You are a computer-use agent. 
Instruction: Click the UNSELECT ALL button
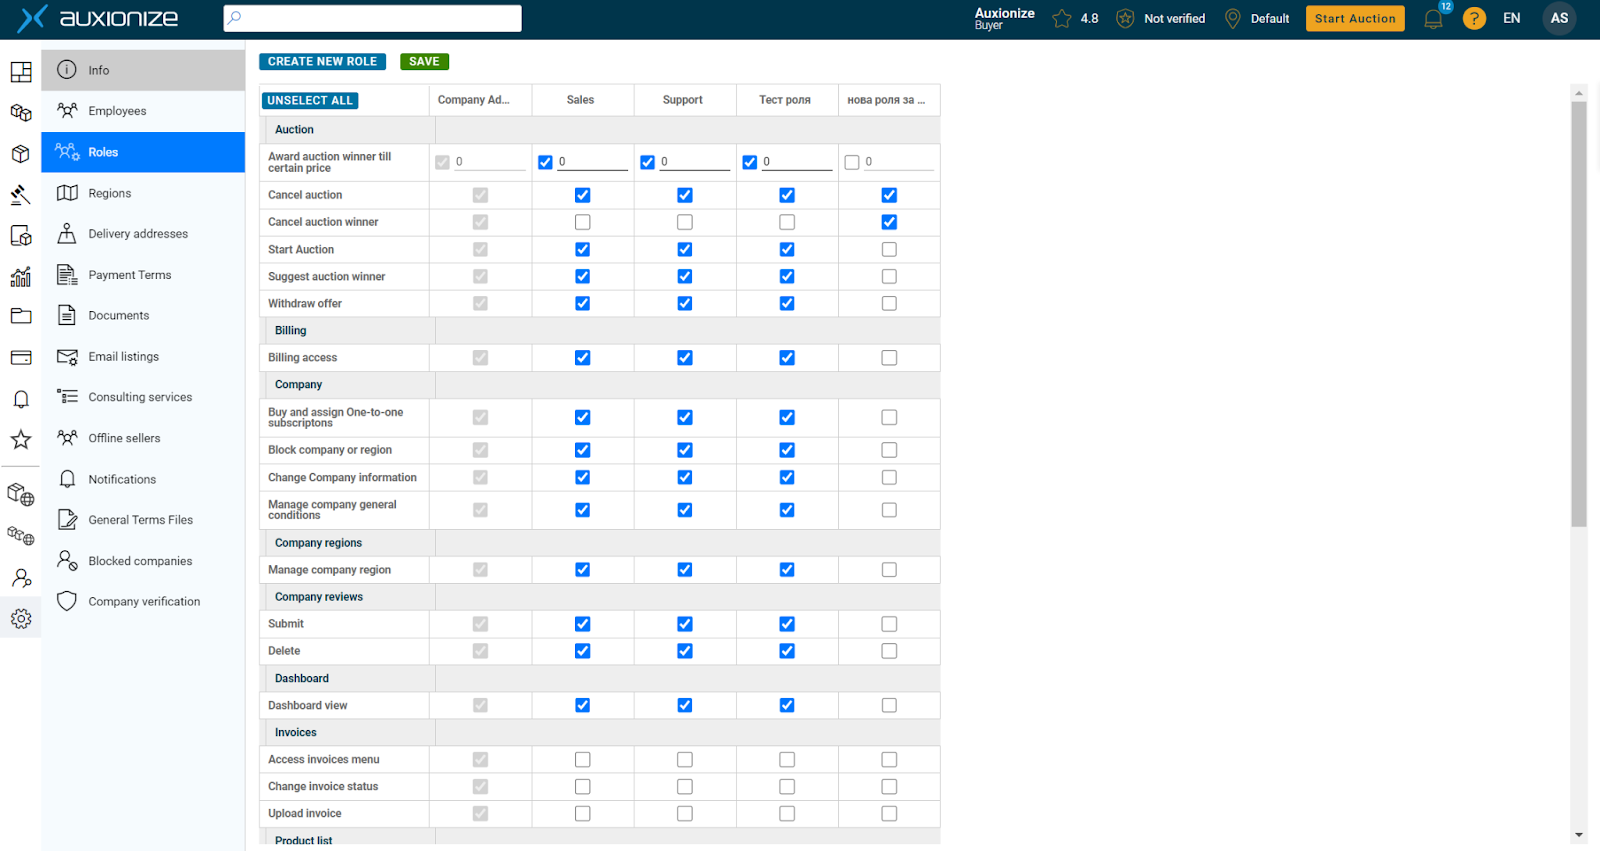click(x=310, y=101)
